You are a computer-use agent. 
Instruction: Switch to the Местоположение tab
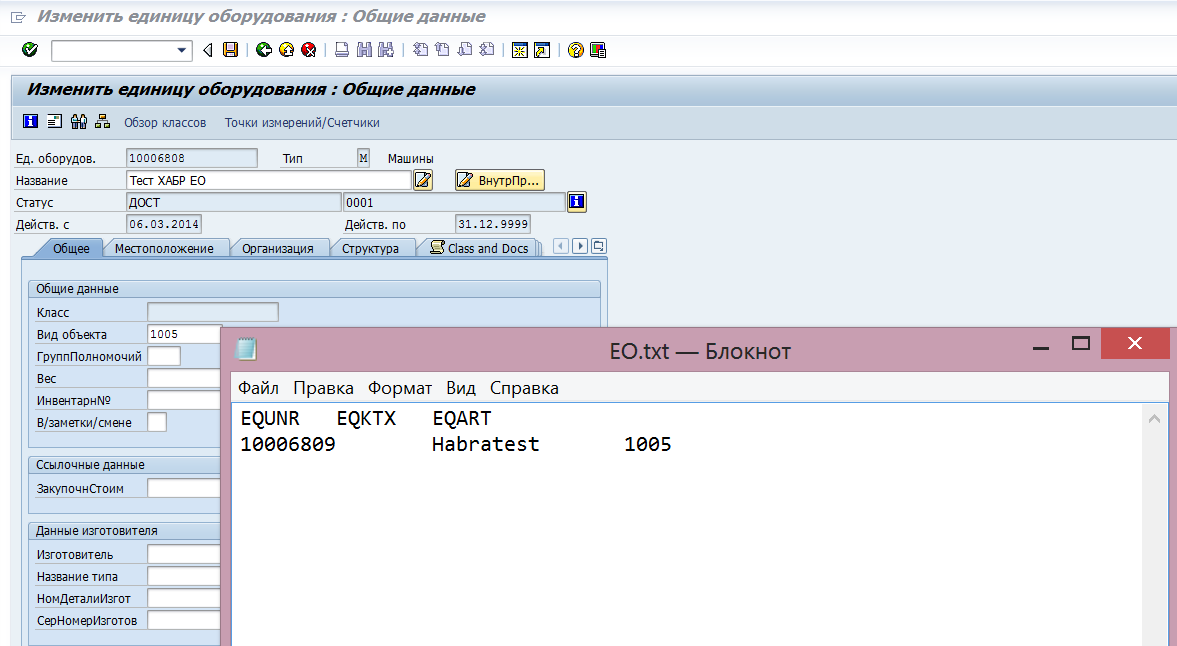click(x=164, y=248)
